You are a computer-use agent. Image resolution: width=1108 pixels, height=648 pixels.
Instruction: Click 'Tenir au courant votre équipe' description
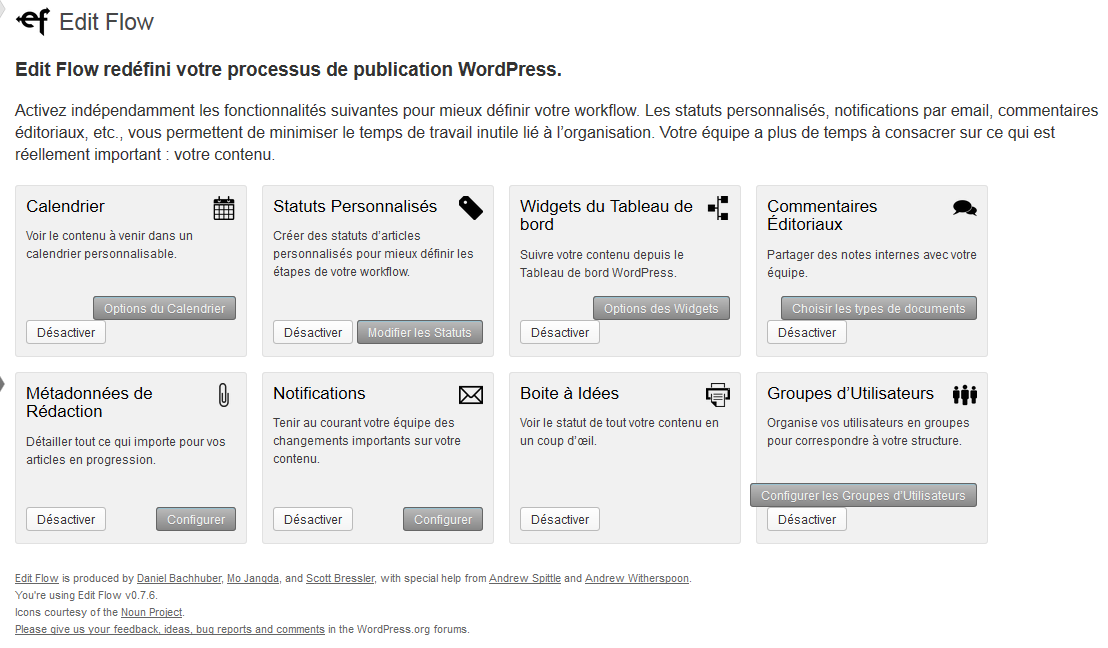[x=367, y=440]
